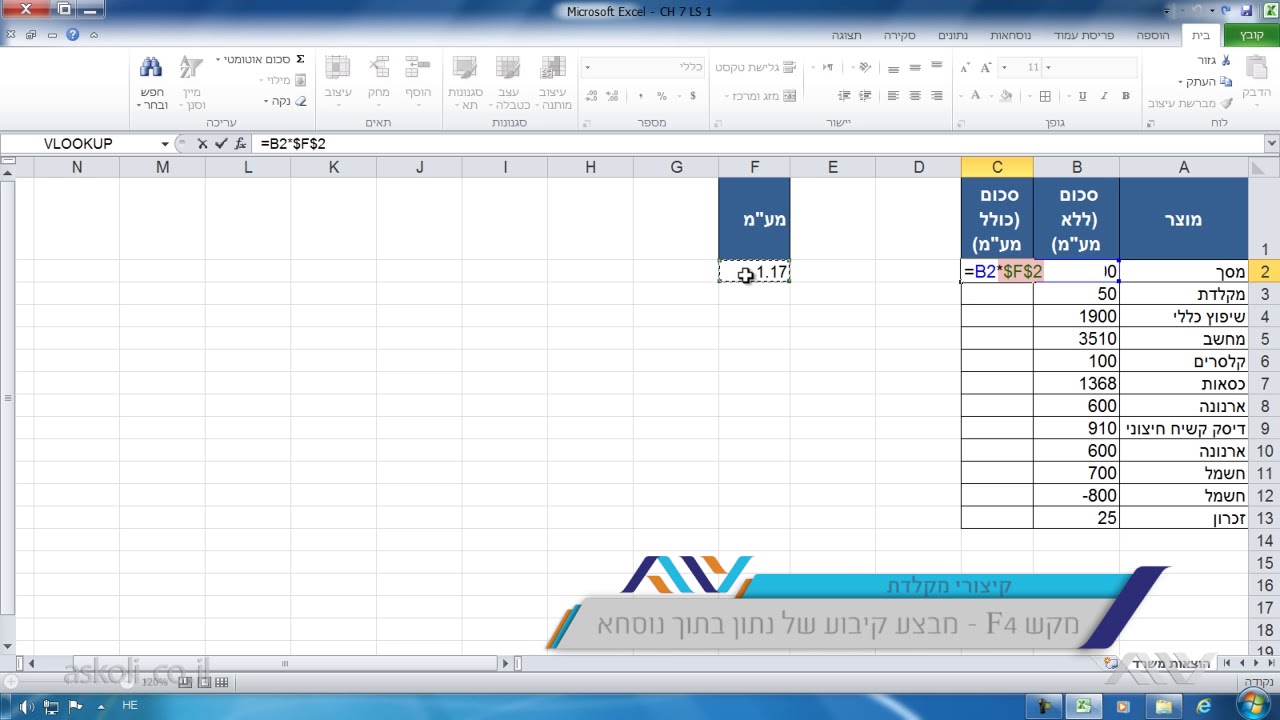
Task: Open the number format (כללי) dropdown
Action: pyautogui.click(x=588, y=67)
